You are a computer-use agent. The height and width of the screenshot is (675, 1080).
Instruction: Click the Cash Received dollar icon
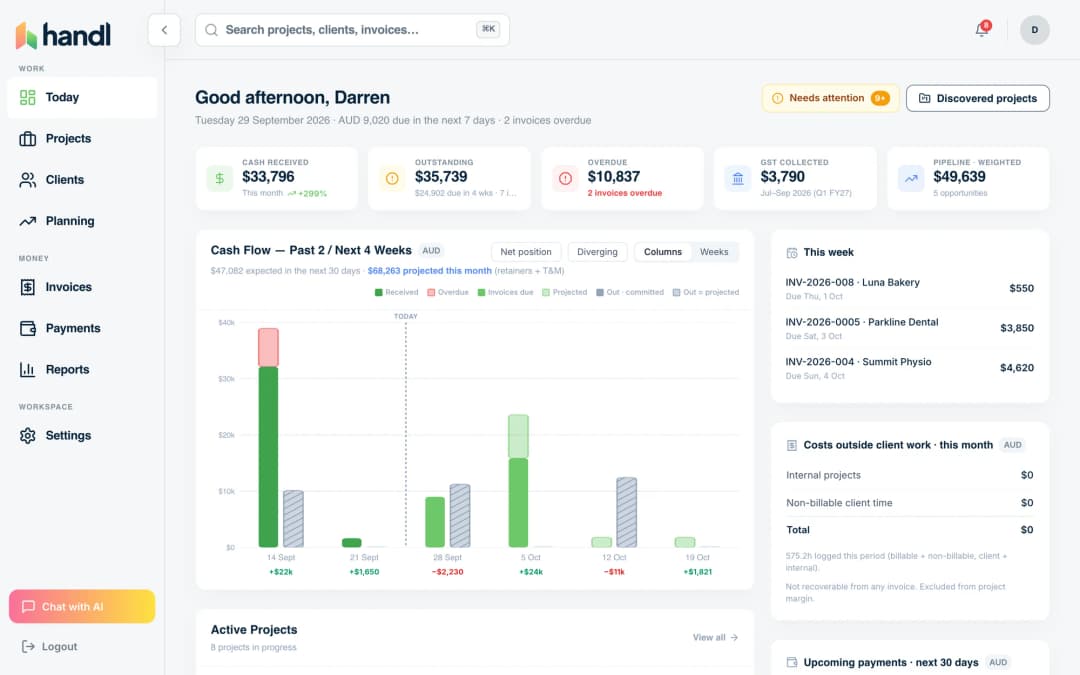coord(220,179)
